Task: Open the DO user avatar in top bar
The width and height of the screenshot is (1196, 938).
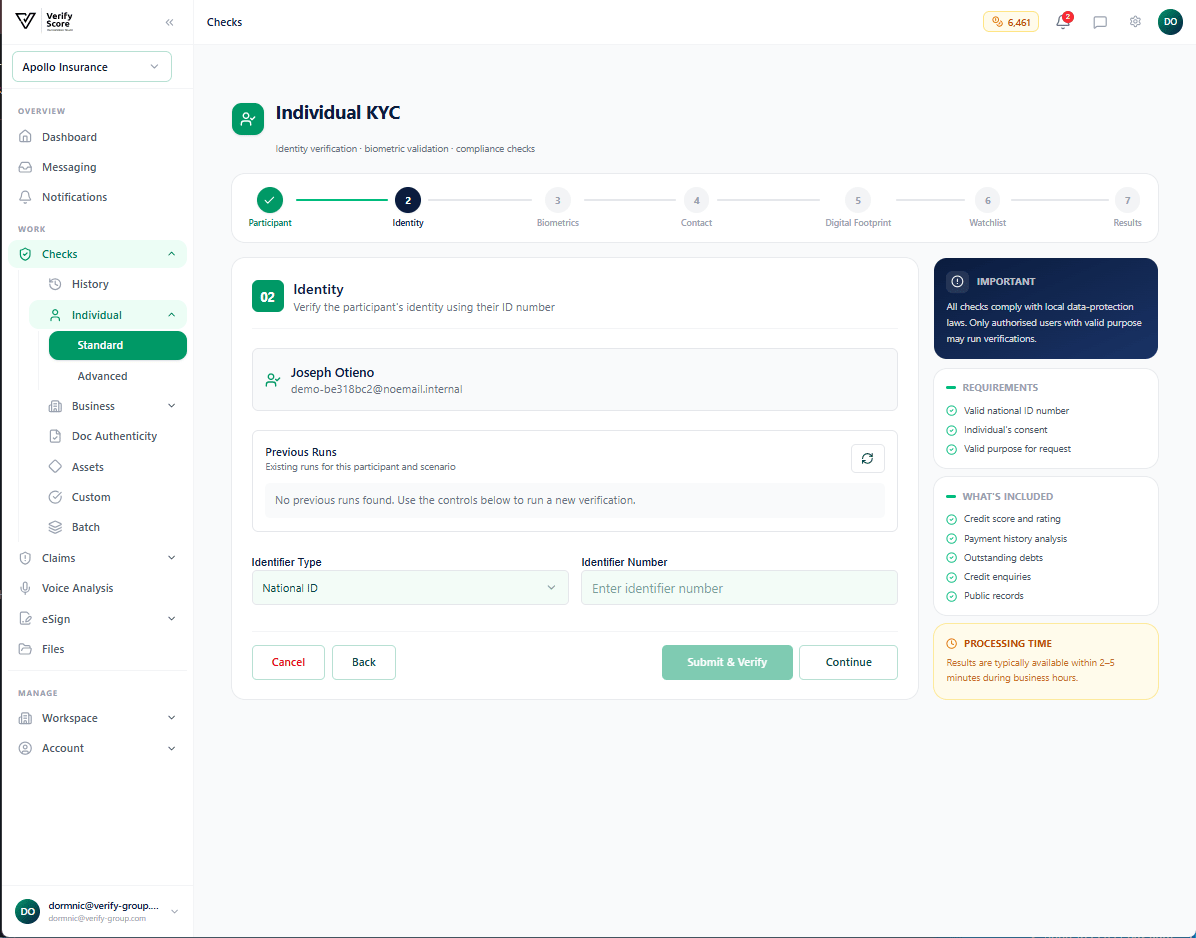Action: (x=1170, y=22)
